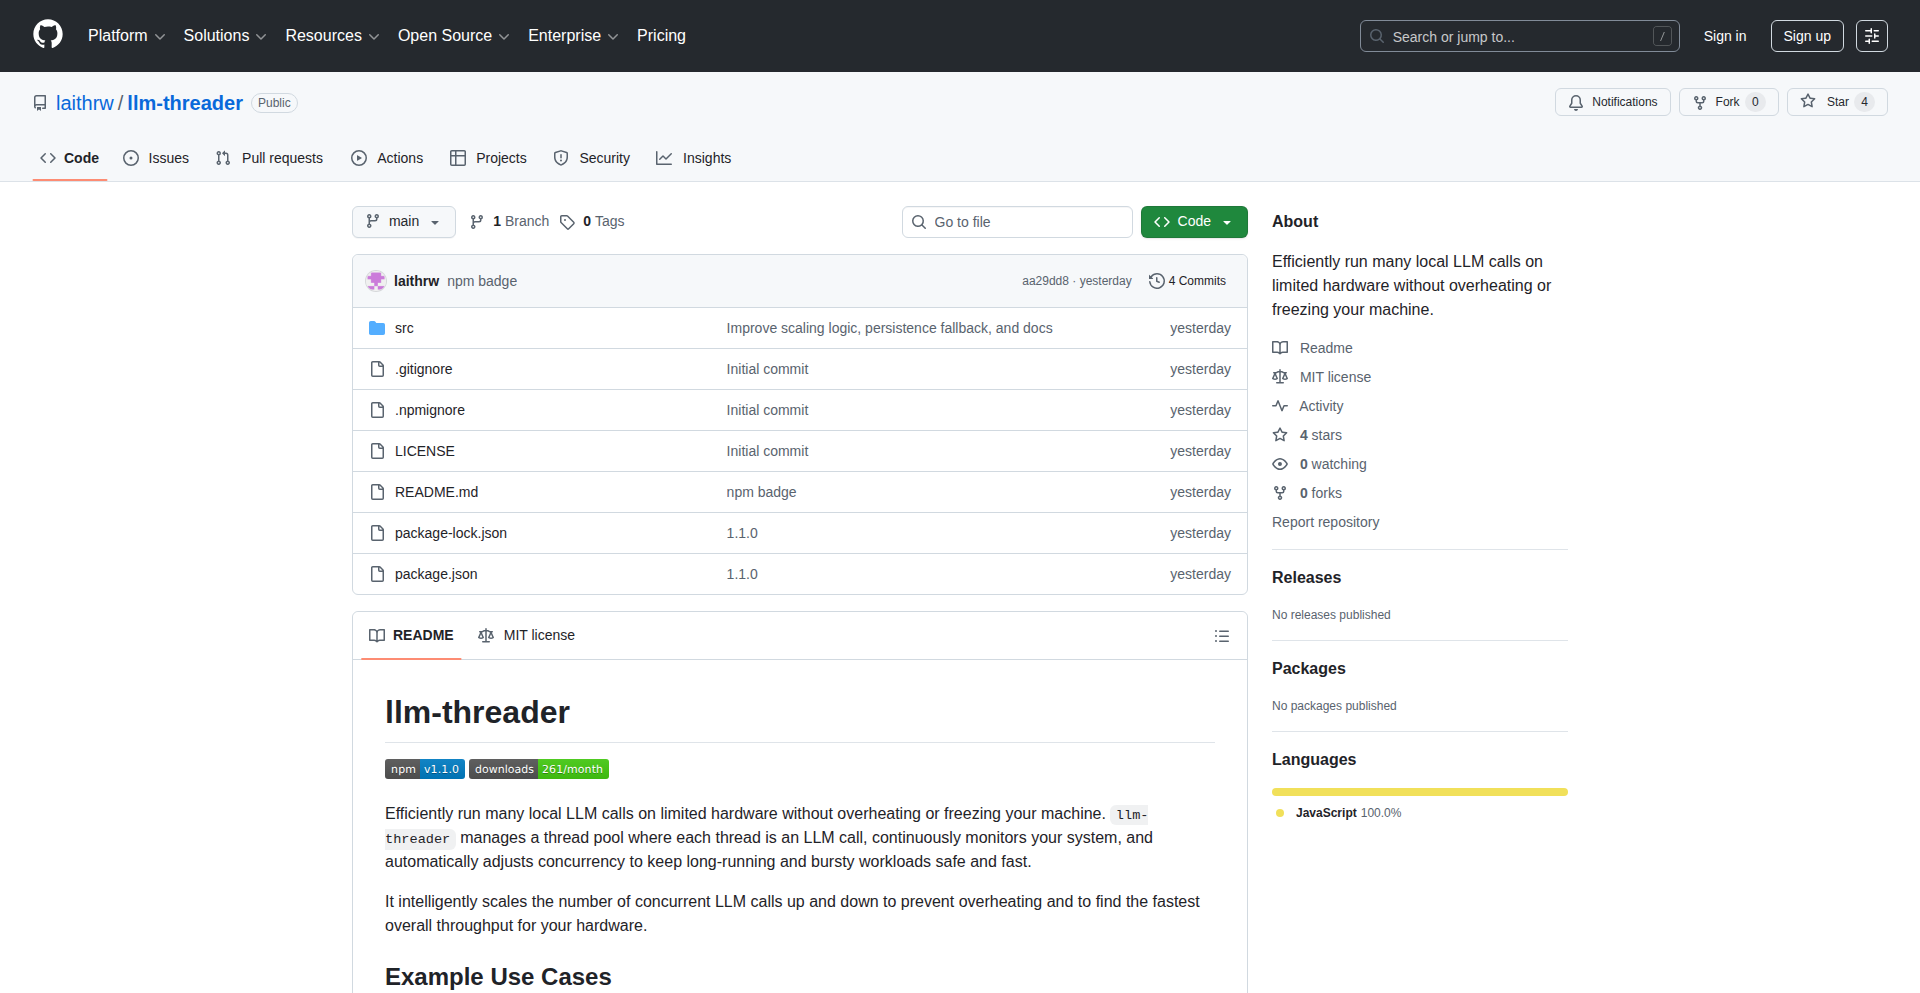Click the JavaScript language bar
Viewport: 1920px width, 993px height.
[x=1419, y=792]
